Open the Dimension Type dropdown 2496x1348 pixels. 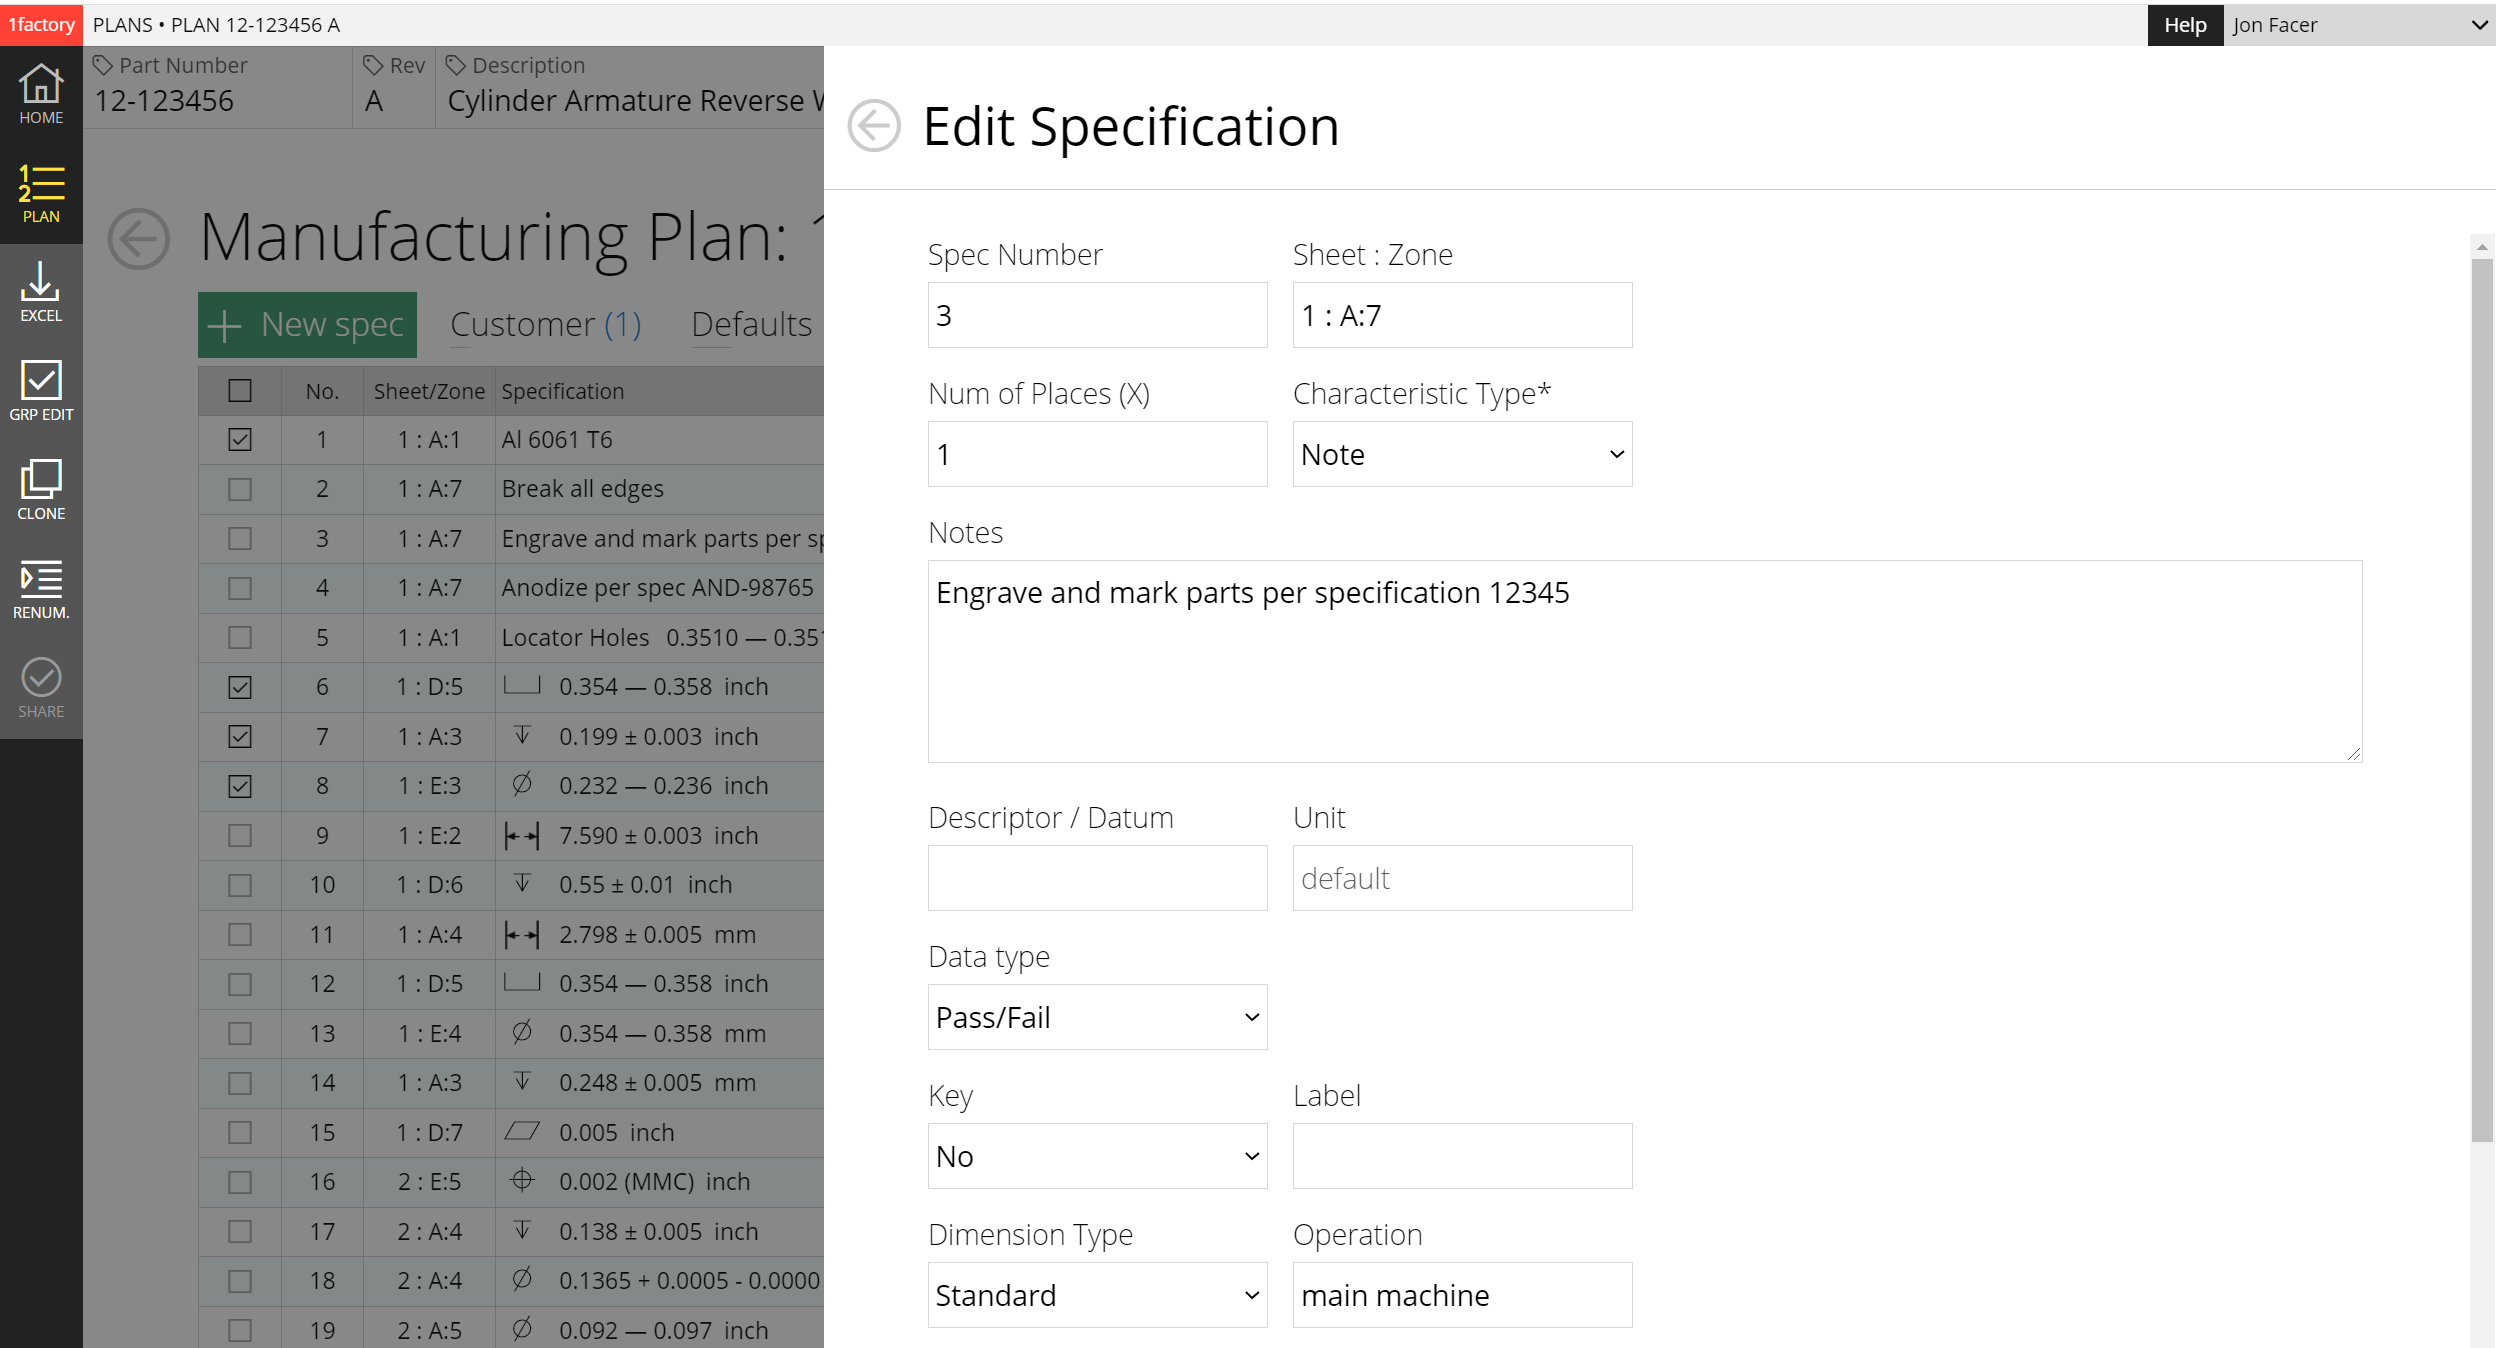1097,1296
